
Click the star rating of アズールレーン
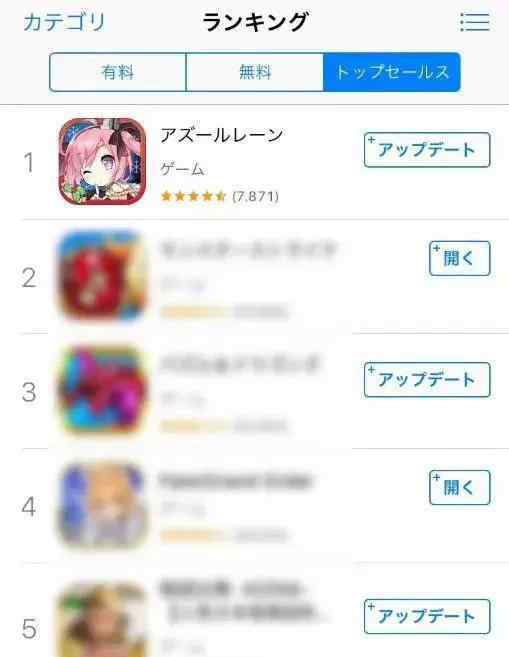pyautogui.click(x=194, y=196)
